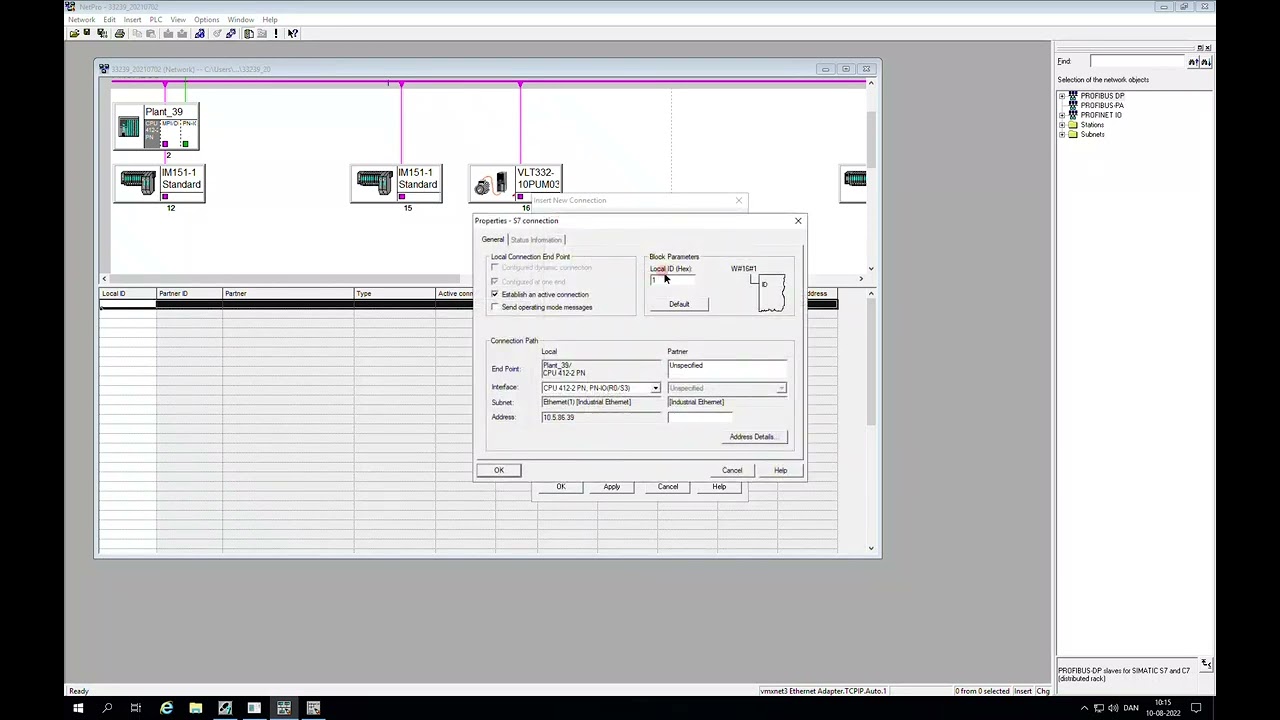Open the PLC menu

click(x=156, y=20)
